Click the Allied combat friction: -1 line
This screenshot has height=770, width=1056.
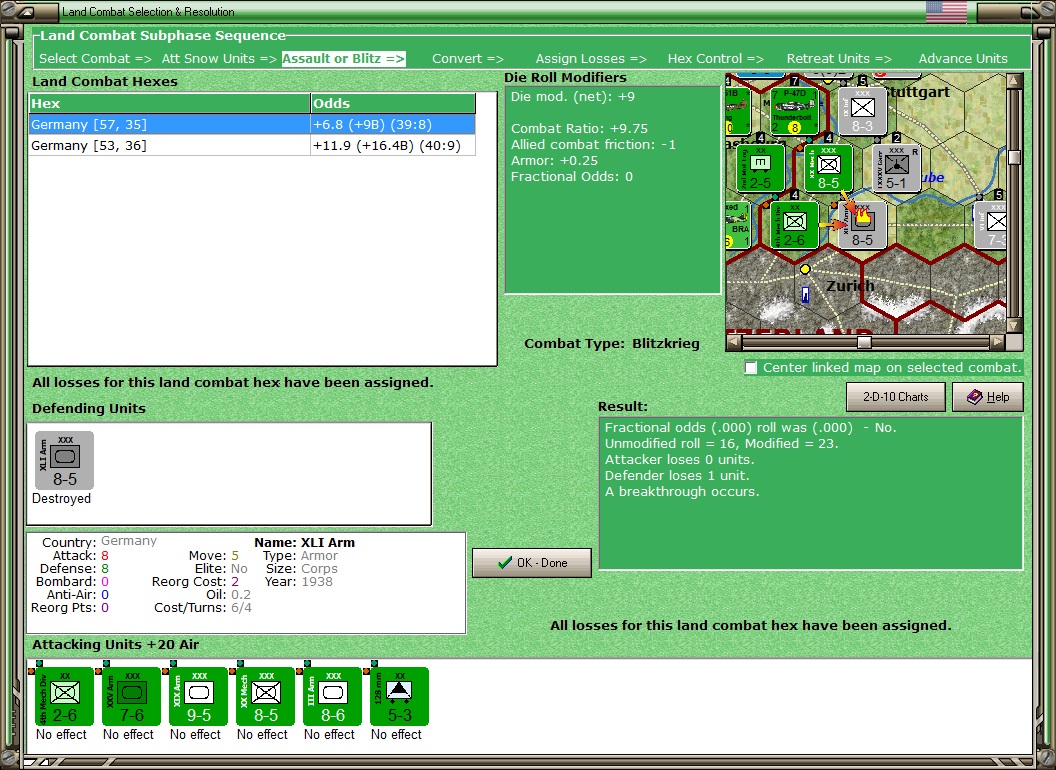click(593, 145)
